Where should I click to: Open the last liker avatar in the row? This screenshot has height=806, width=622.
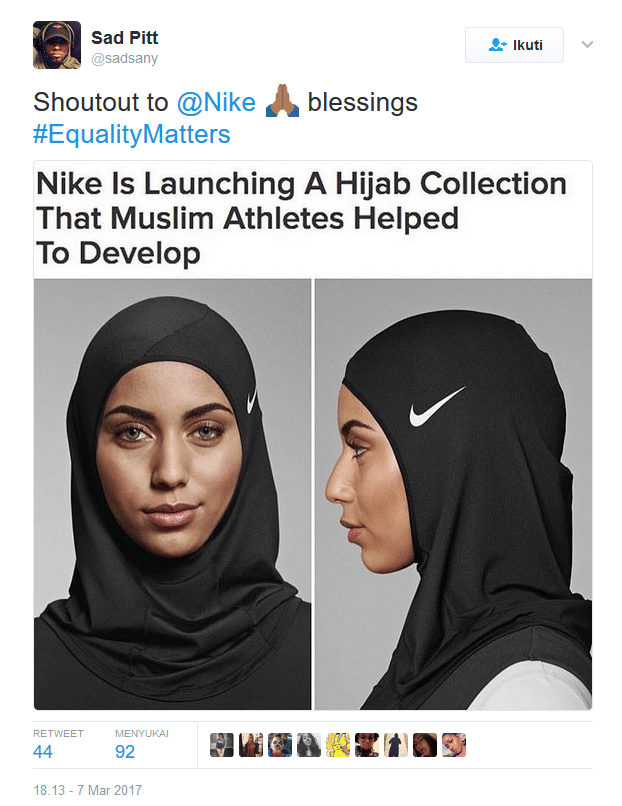[453, 745]
